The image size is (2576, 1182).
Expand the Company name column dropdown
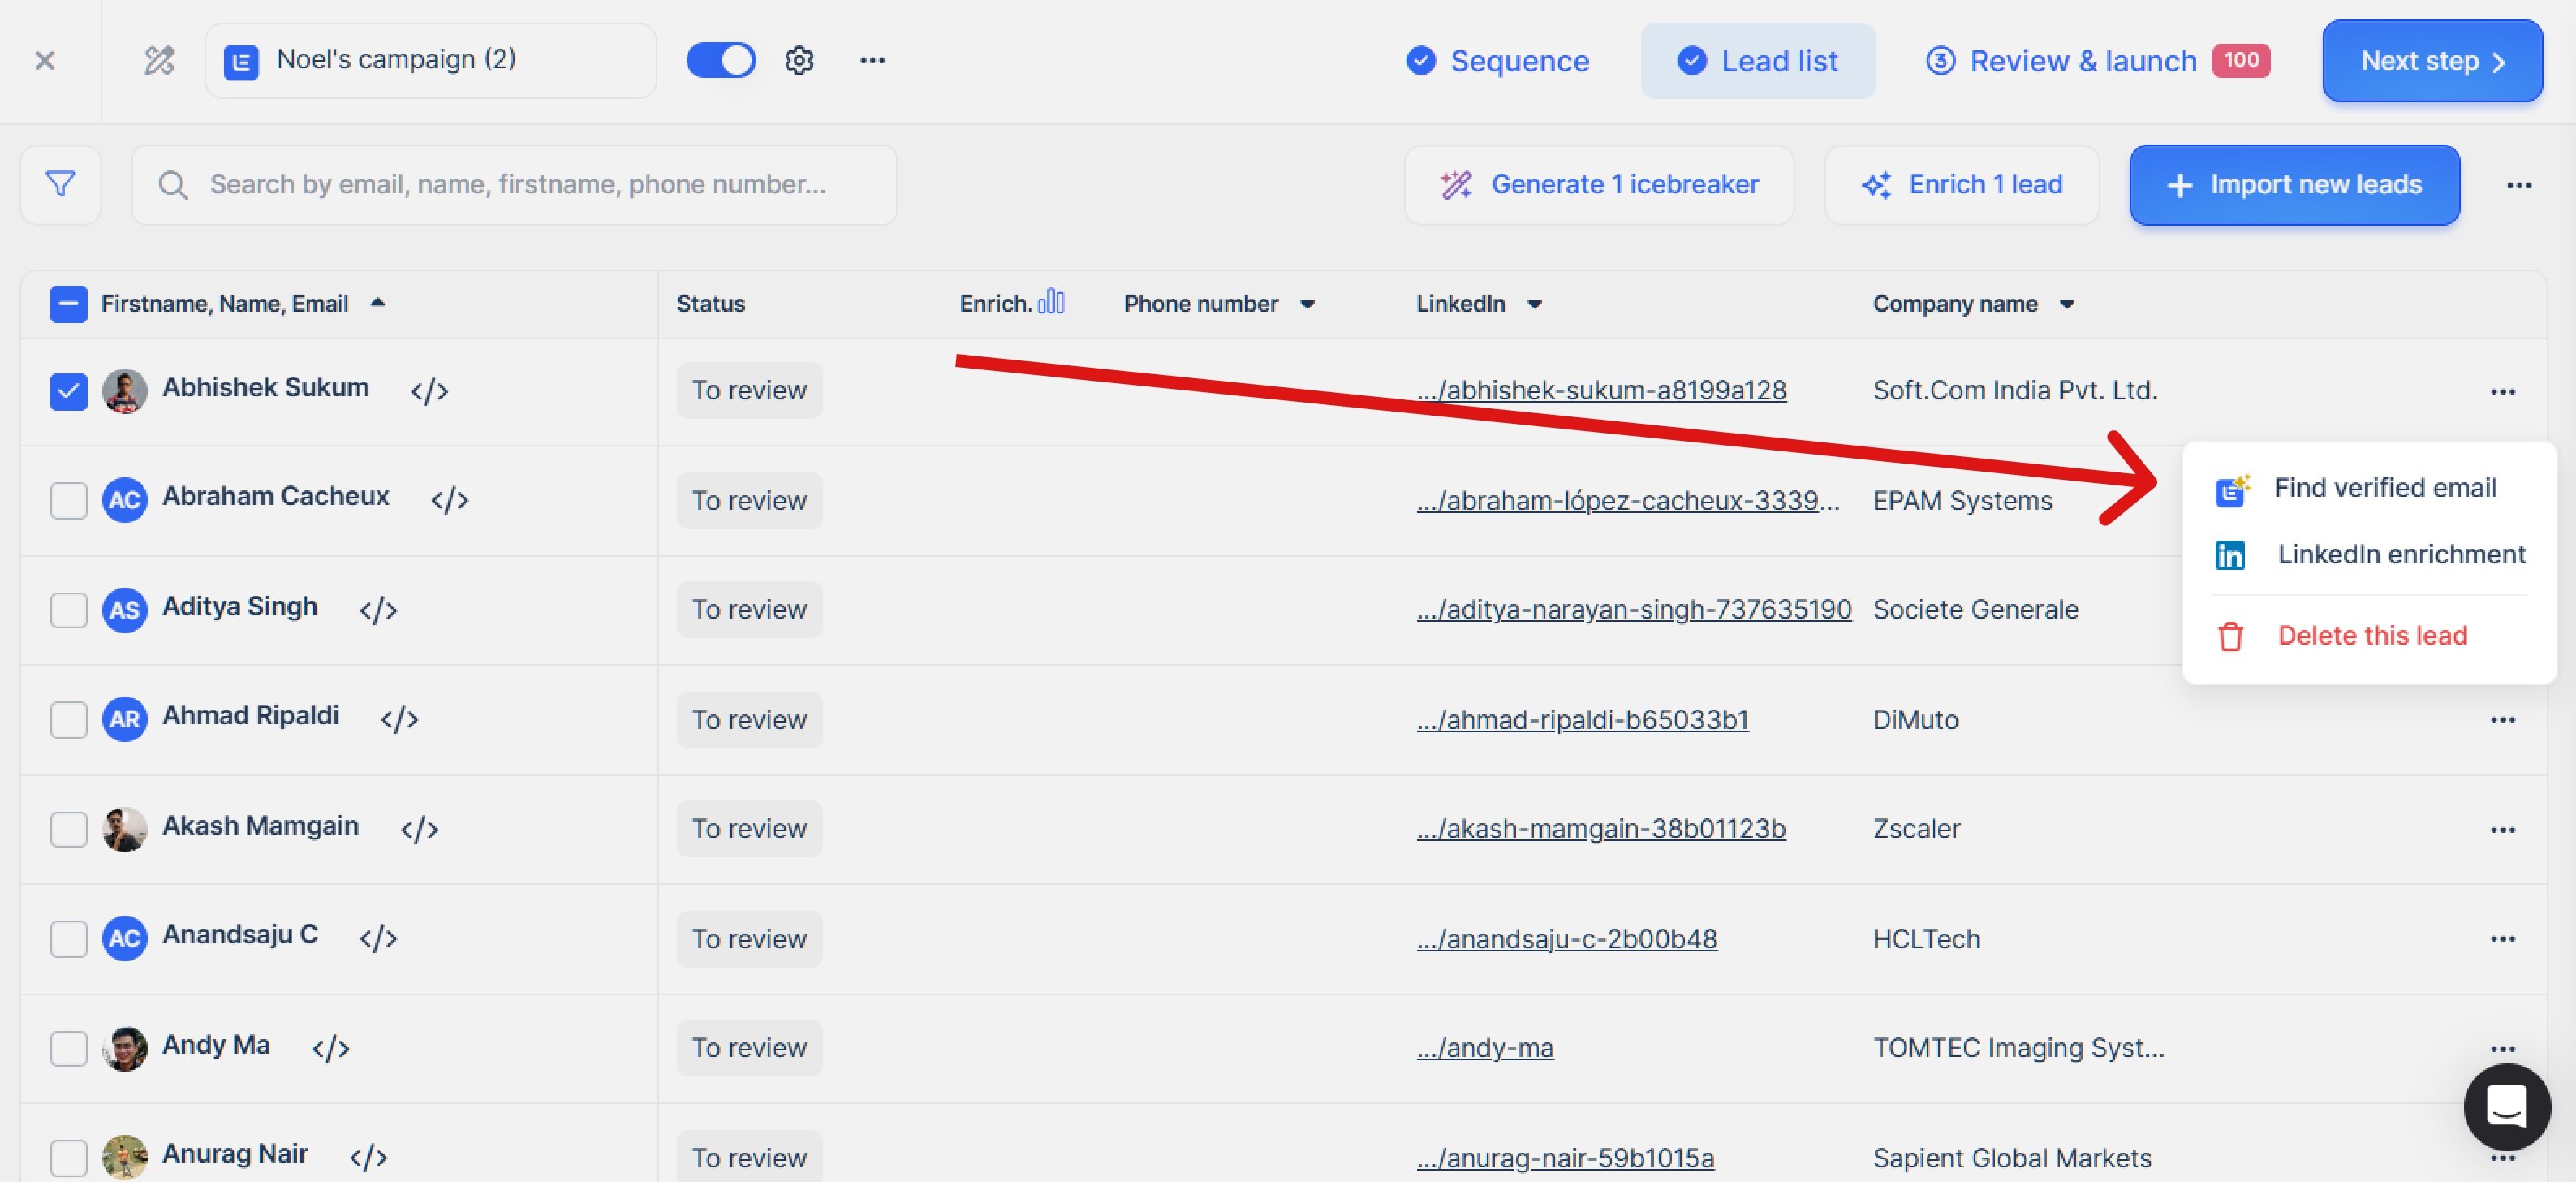point(2067,304)
